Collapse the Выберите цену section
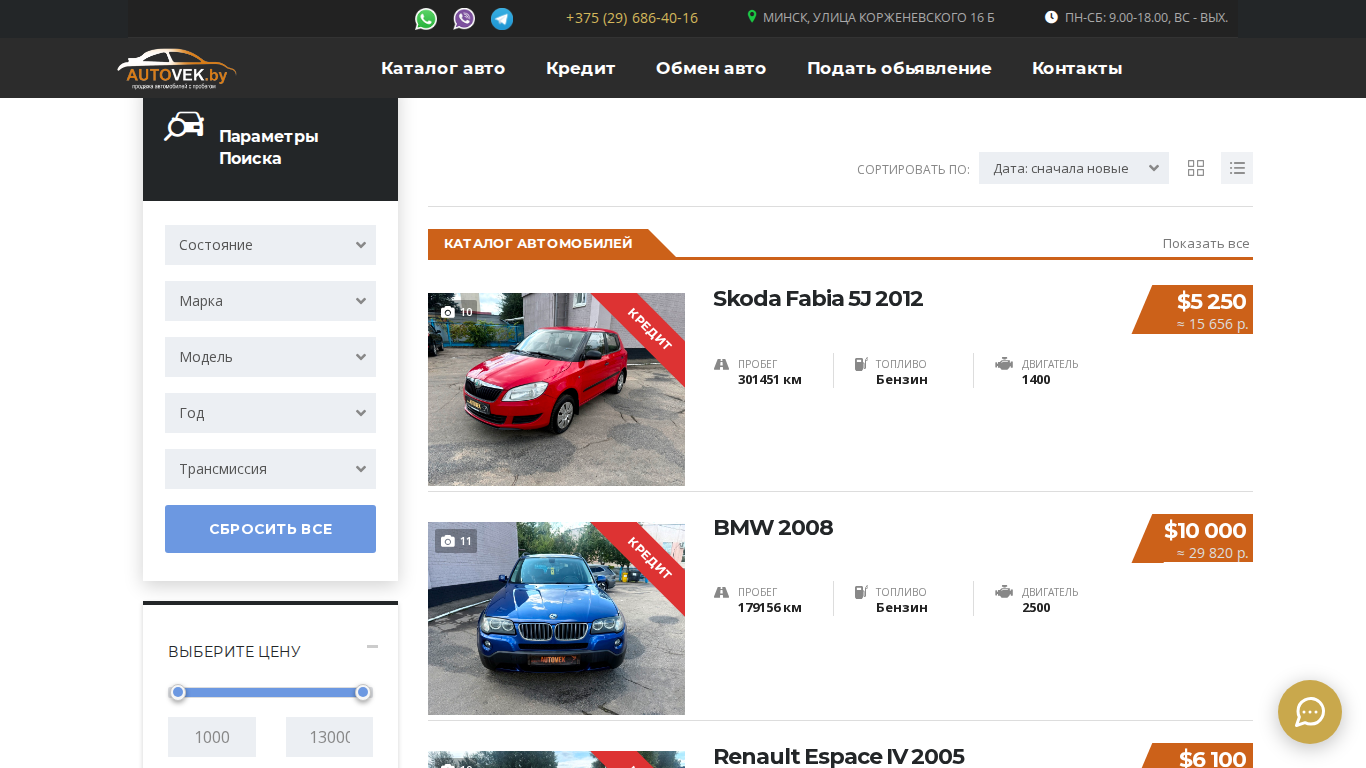Viewport: 1366px width, 768px height. 372,647
